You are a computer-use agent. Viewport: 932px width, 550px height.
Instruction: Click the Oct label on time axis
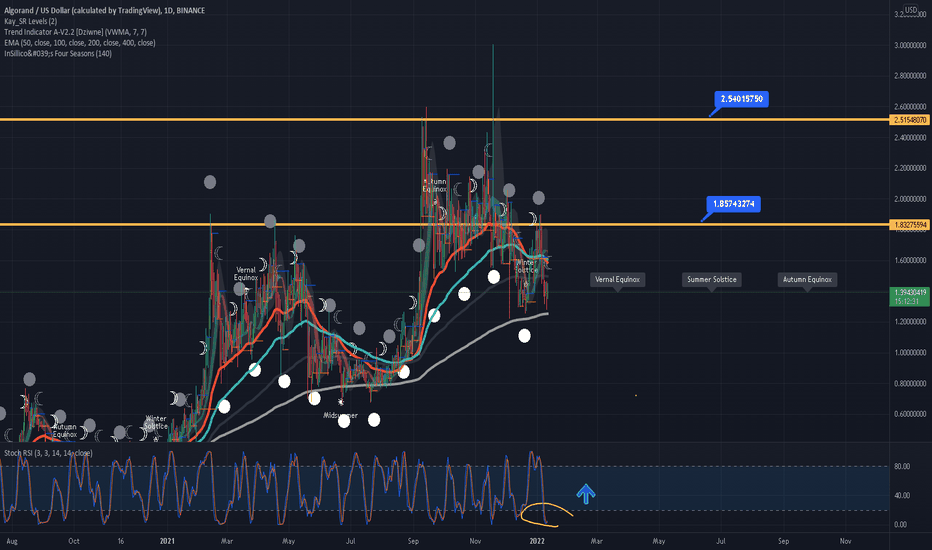[74, 541]
